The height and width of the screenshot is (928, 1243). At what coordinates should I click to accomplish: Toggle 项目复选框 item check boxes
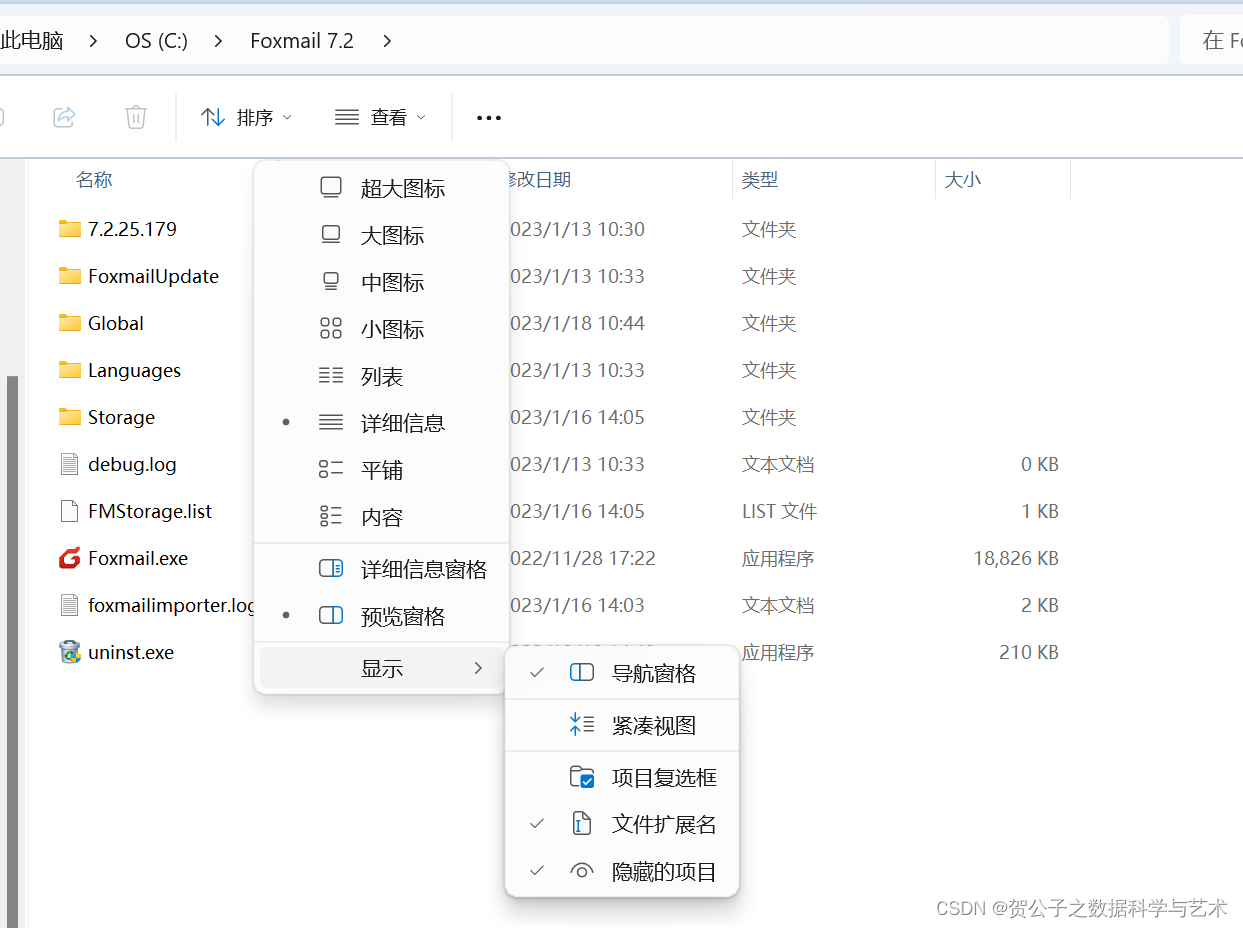(622, 777)
